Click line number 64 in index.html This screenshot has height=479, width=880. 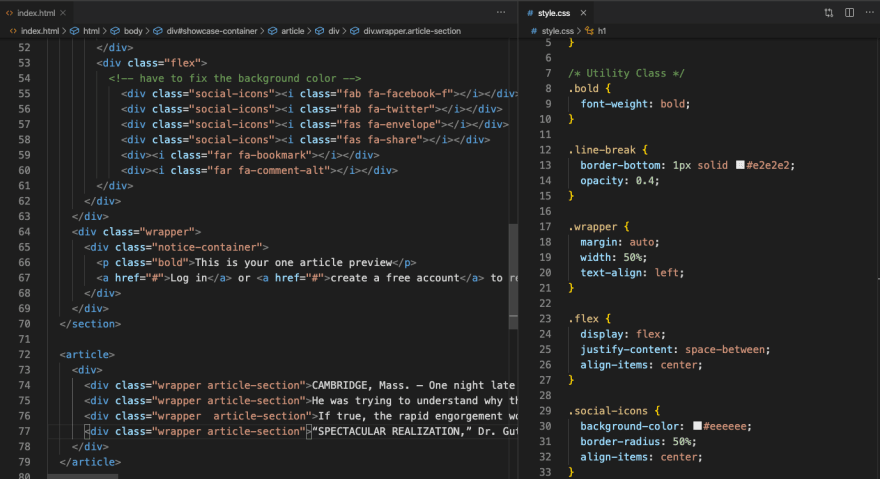coord(24,231)
